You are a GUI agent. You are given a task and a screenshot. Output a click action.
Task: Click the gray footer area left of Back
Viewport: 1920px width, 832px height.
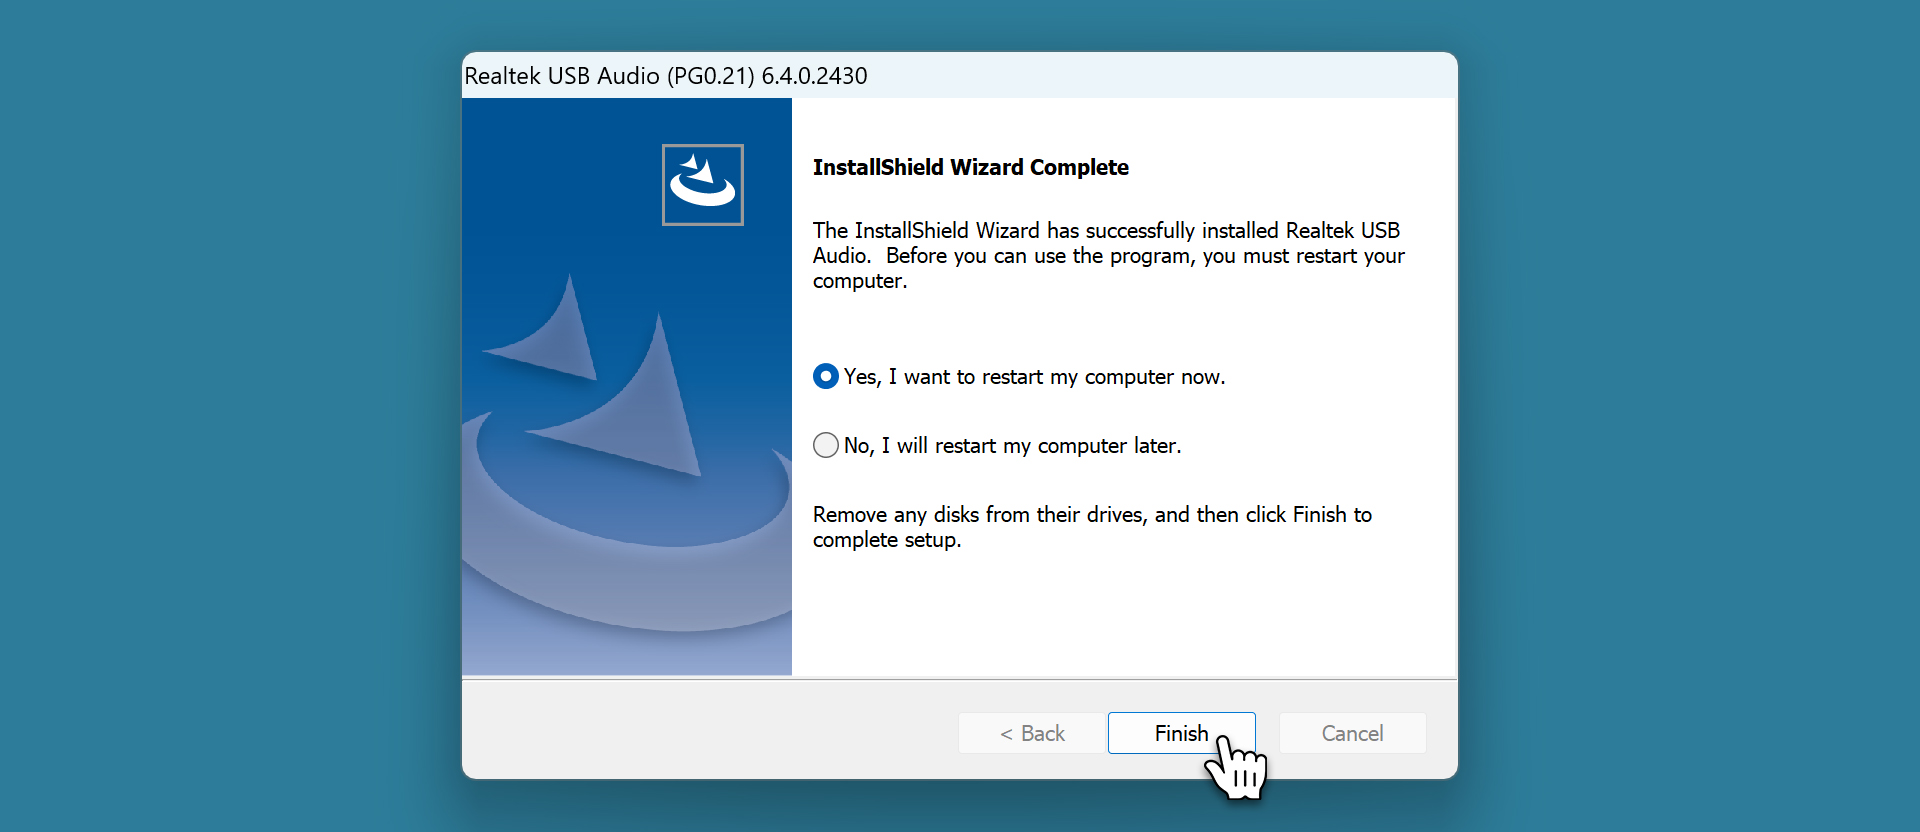(700, 733)
